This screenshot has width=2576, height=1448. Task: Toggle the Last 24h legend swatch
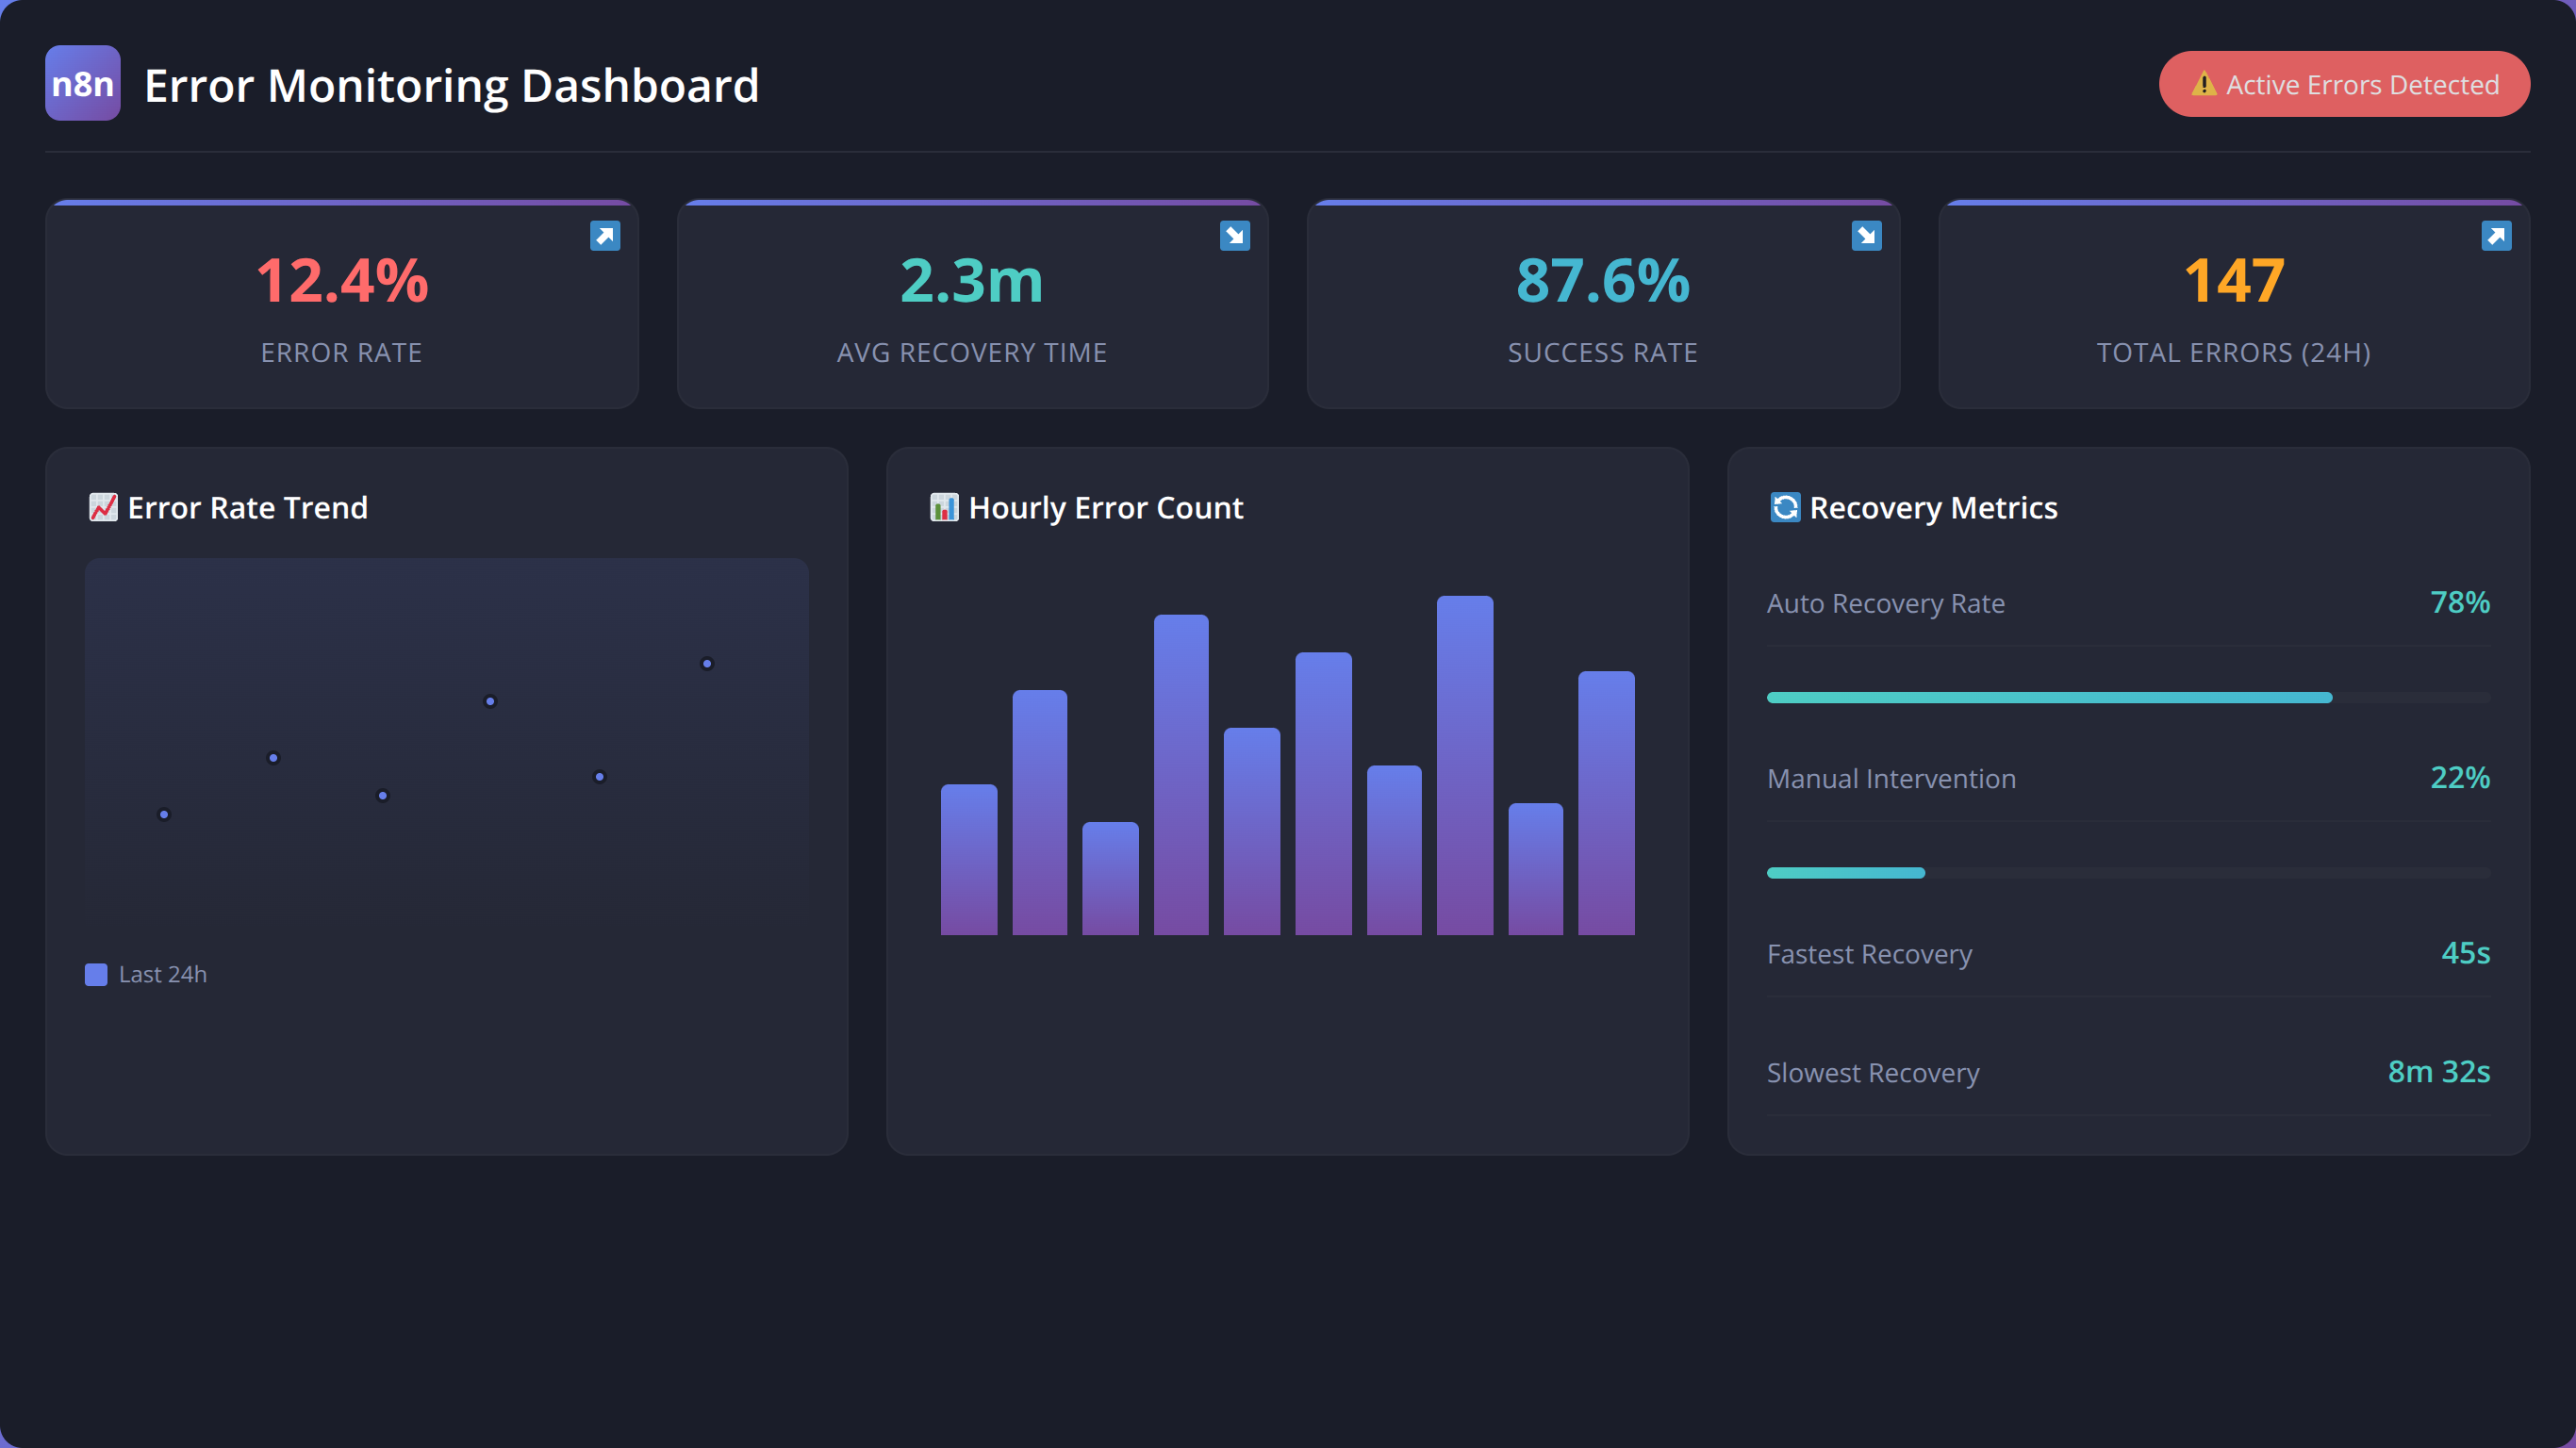(x=96, y=974)
